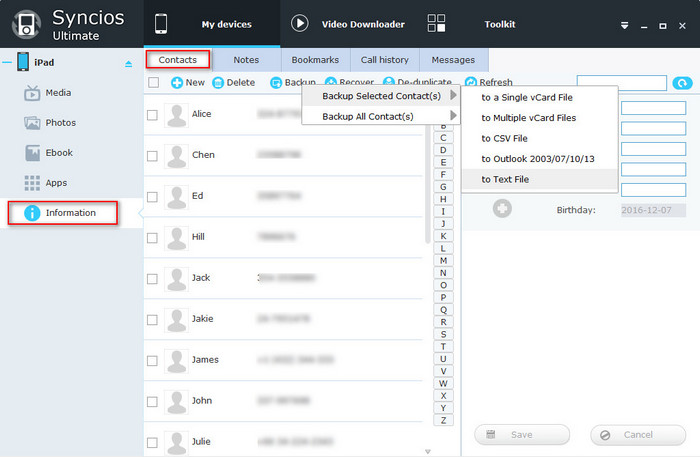Choose to Outlook 2003/07/10/13 option

tap(540, 159)
